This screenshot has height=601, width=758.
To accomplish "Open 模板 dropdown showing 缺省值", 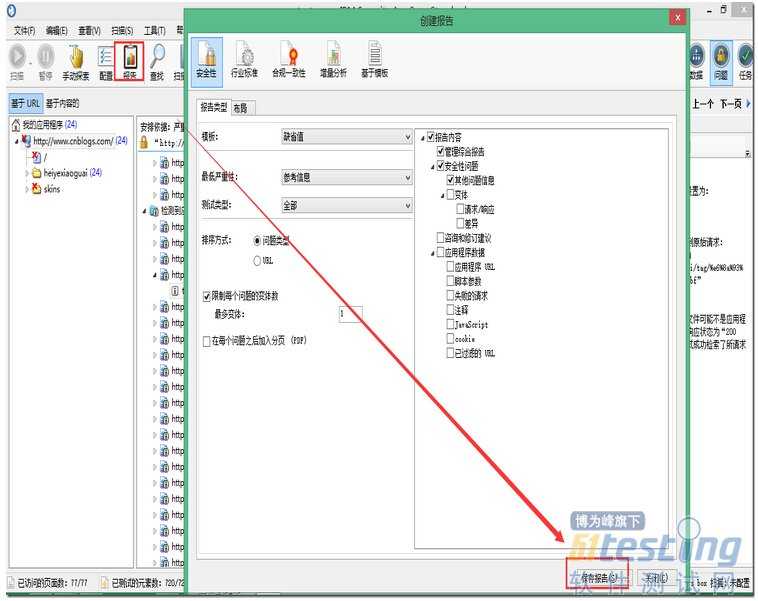I will [x=347, y=137].
